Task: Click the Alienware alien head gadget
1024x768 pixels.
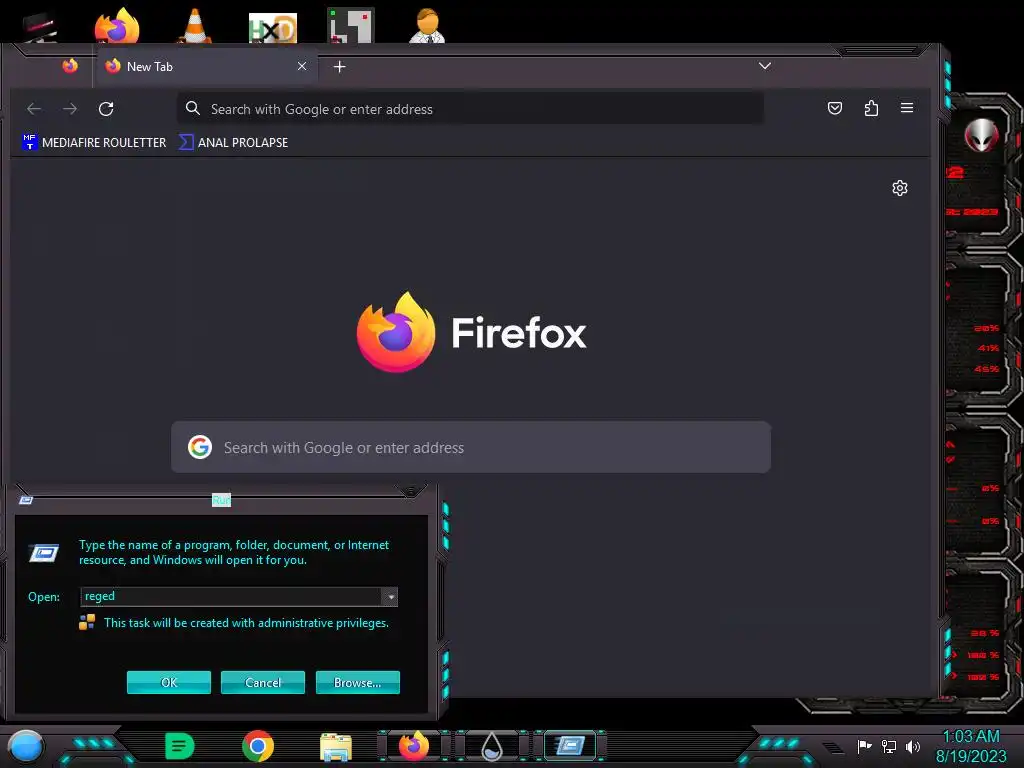Action: click(x=982, y=135)
